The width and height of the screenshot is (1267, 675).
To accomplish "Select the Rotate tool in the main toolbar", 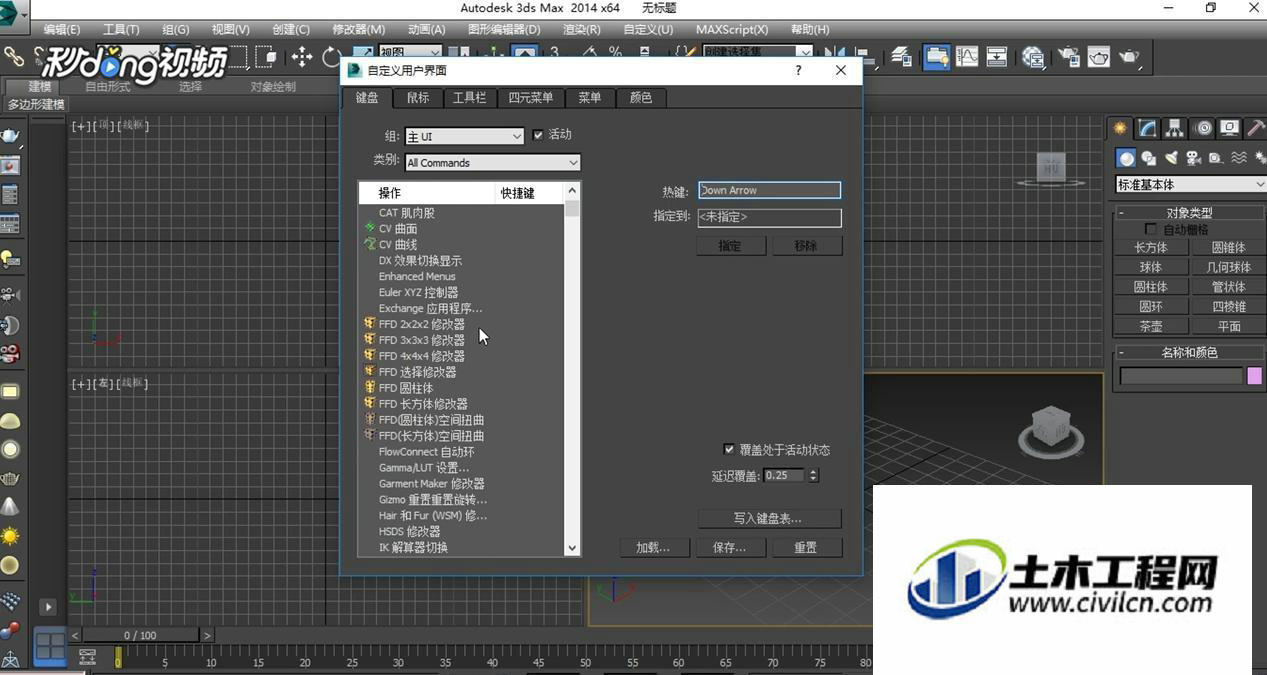I will 331,57.
